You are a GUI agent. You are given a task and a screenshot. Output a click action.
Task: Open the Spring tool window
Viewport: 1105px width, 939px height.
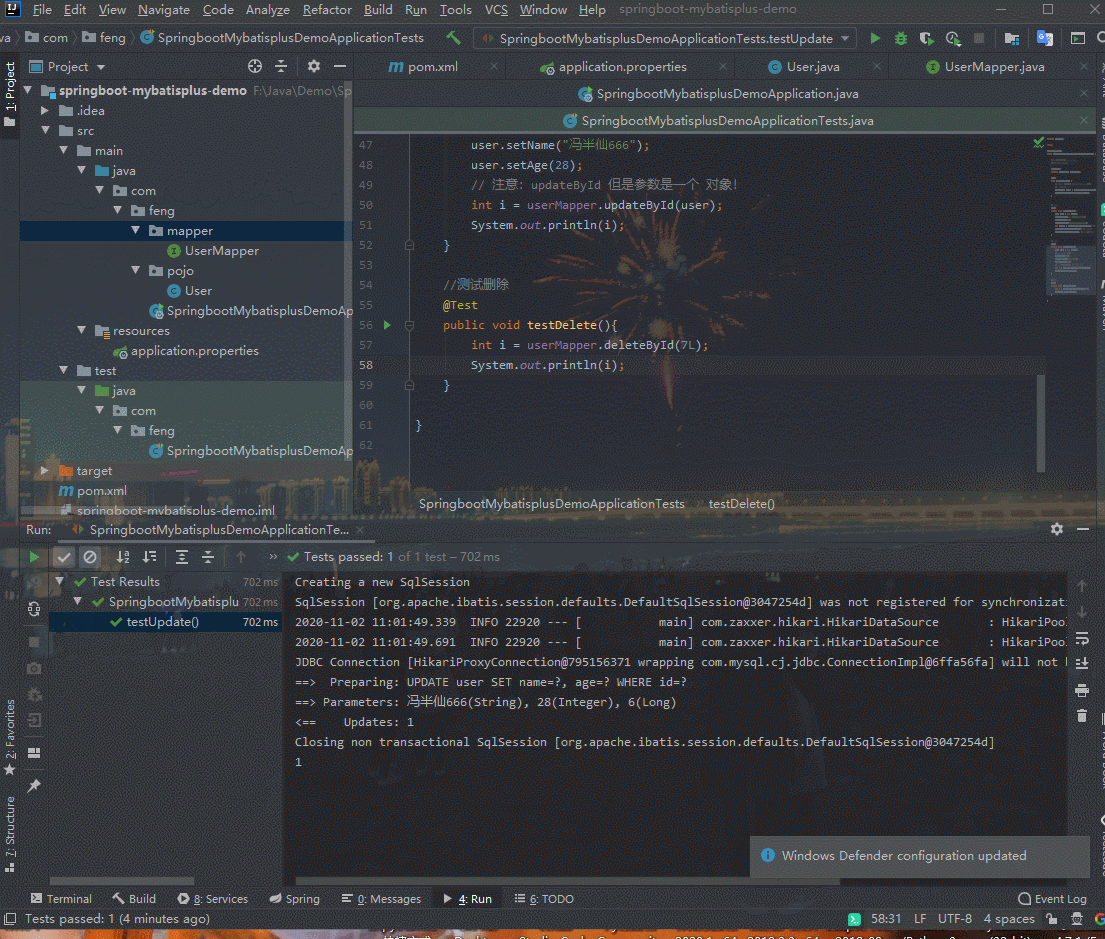[x=295, y=899]
